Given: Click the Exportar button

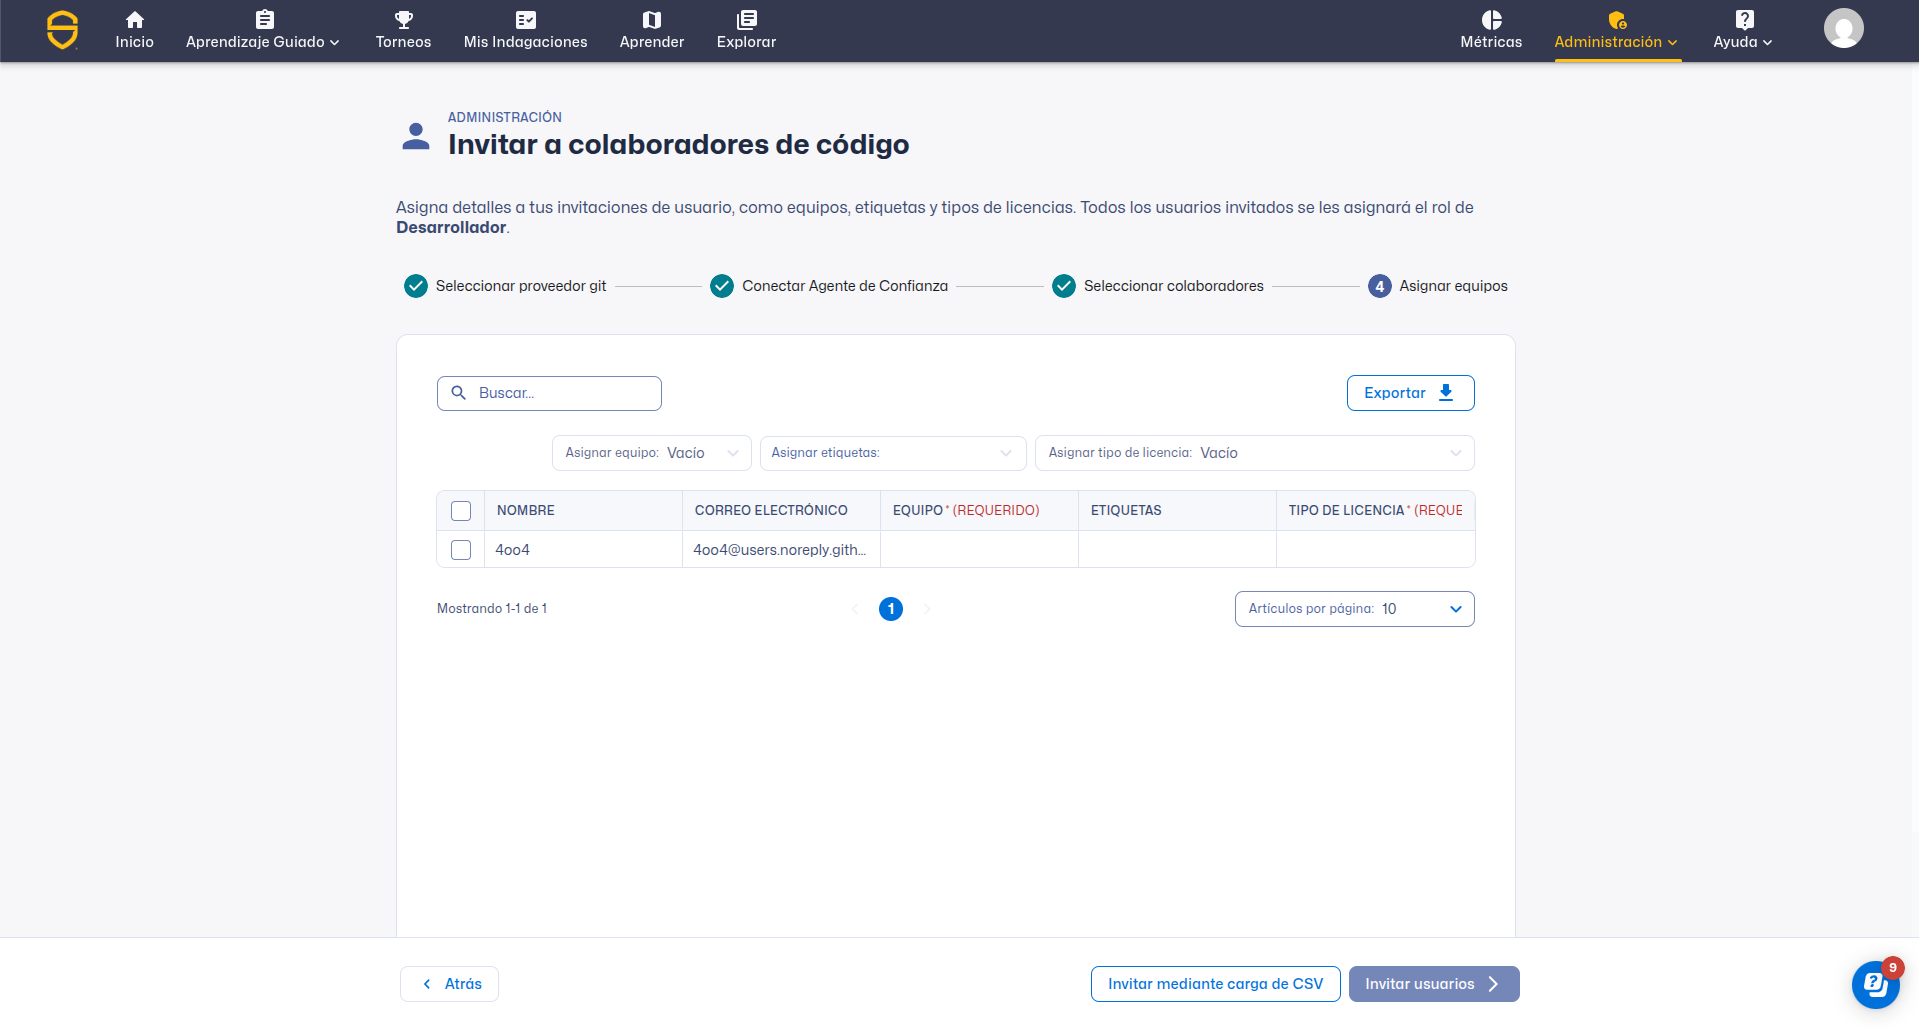Looking at the screenshot, I should coord(1409,393).
